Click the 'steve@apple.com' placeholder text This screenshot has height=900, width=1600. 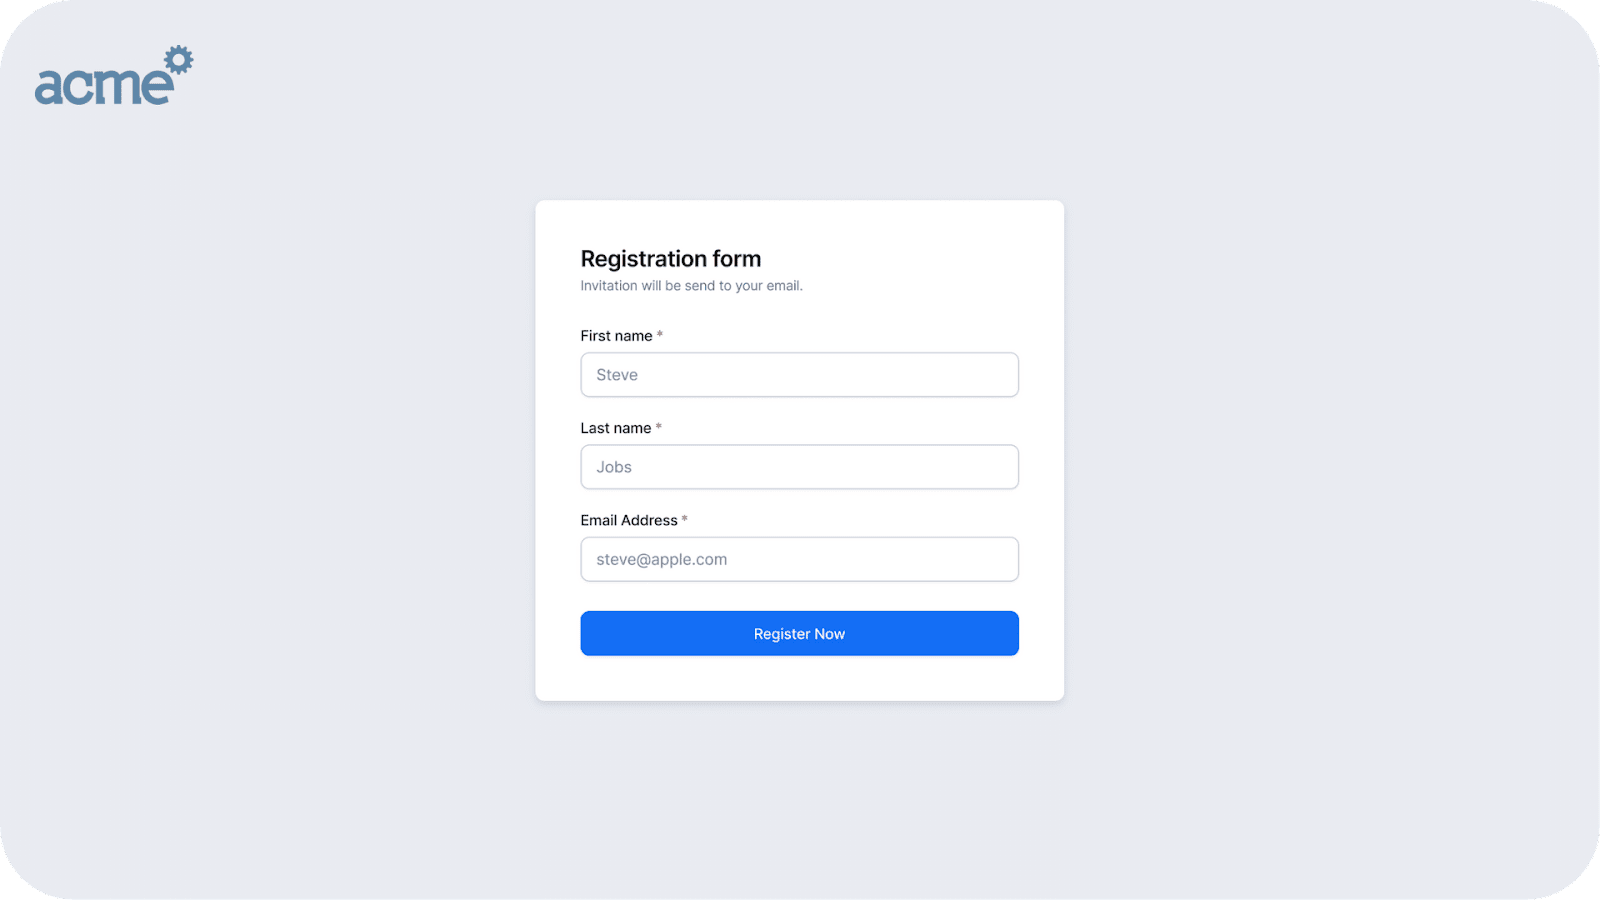point(661,559)
